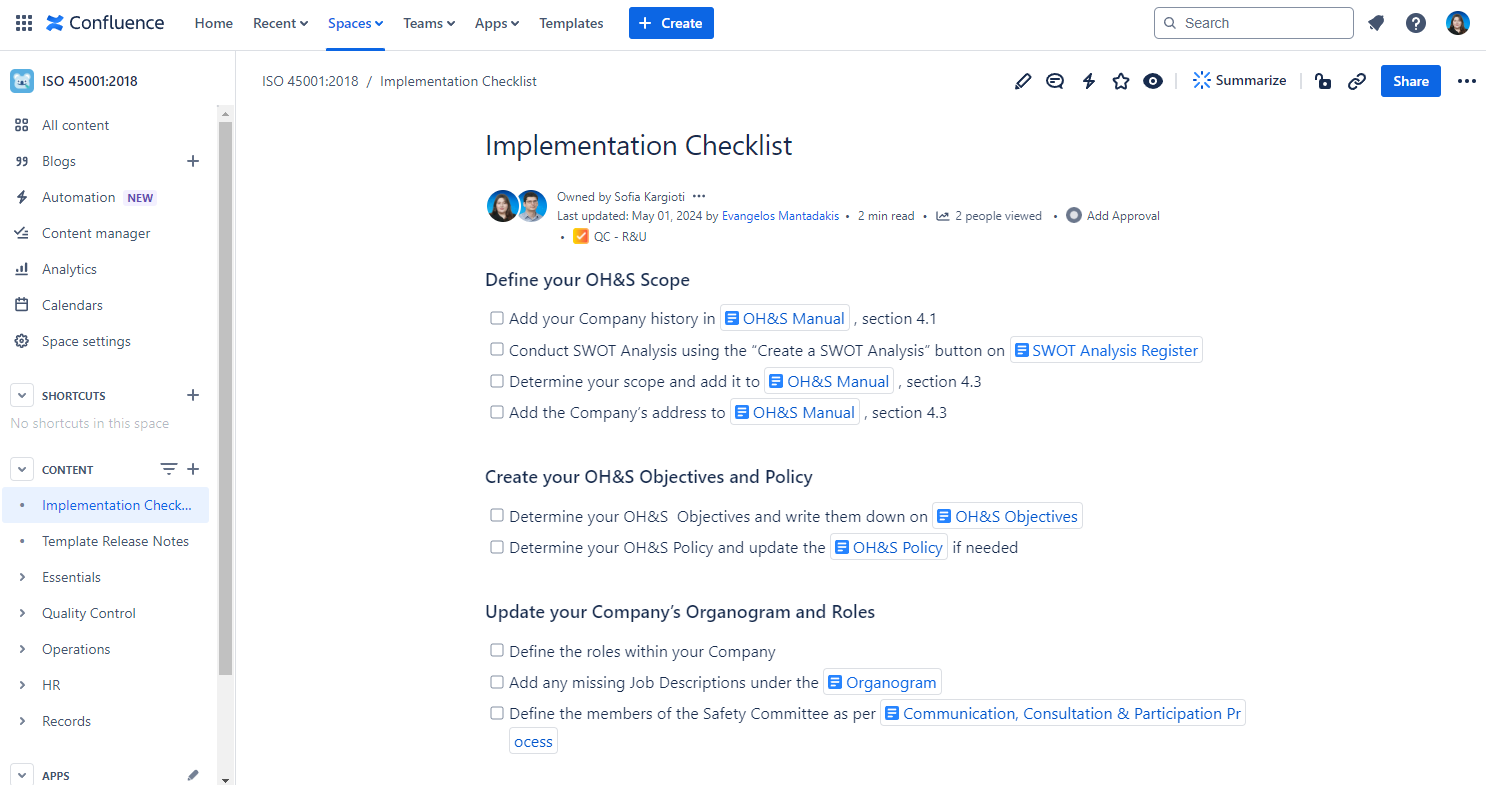Open the notifications bell
The image size is (1486, 785).
1376,23
